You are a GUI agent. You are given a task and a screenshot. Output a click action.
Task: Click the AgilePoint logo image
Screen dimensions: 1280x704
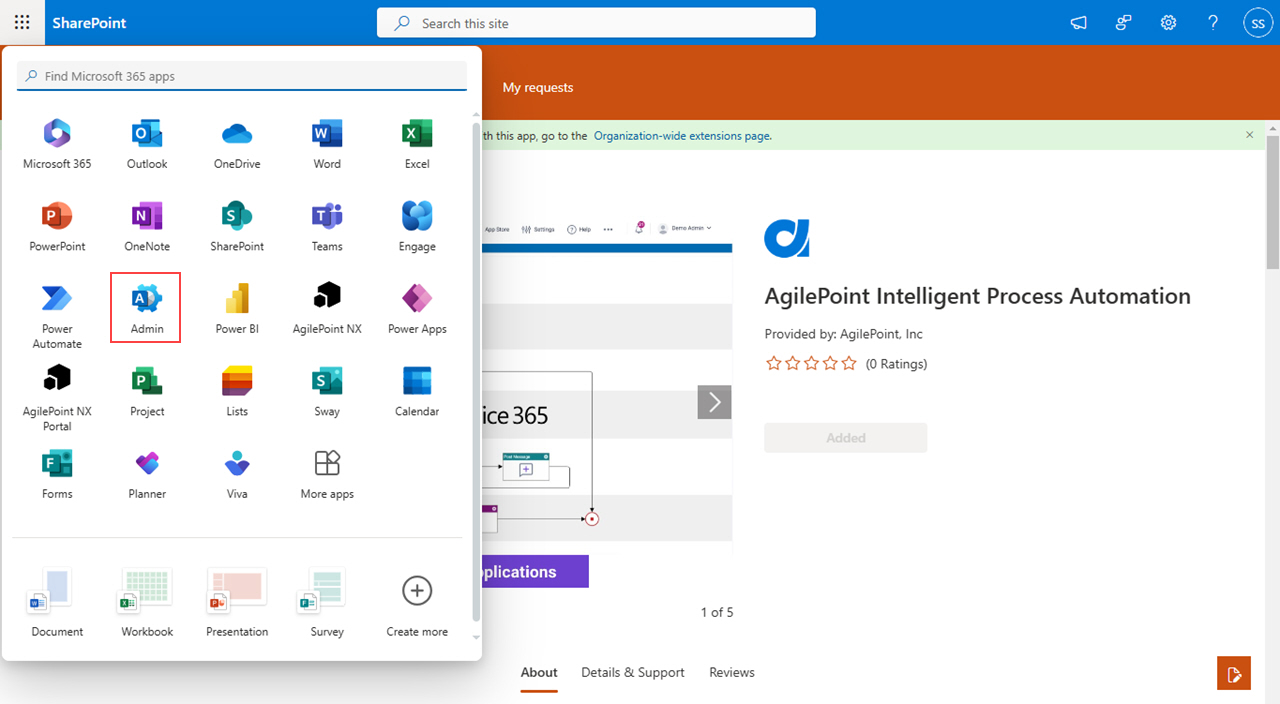[x=787, y=238]
